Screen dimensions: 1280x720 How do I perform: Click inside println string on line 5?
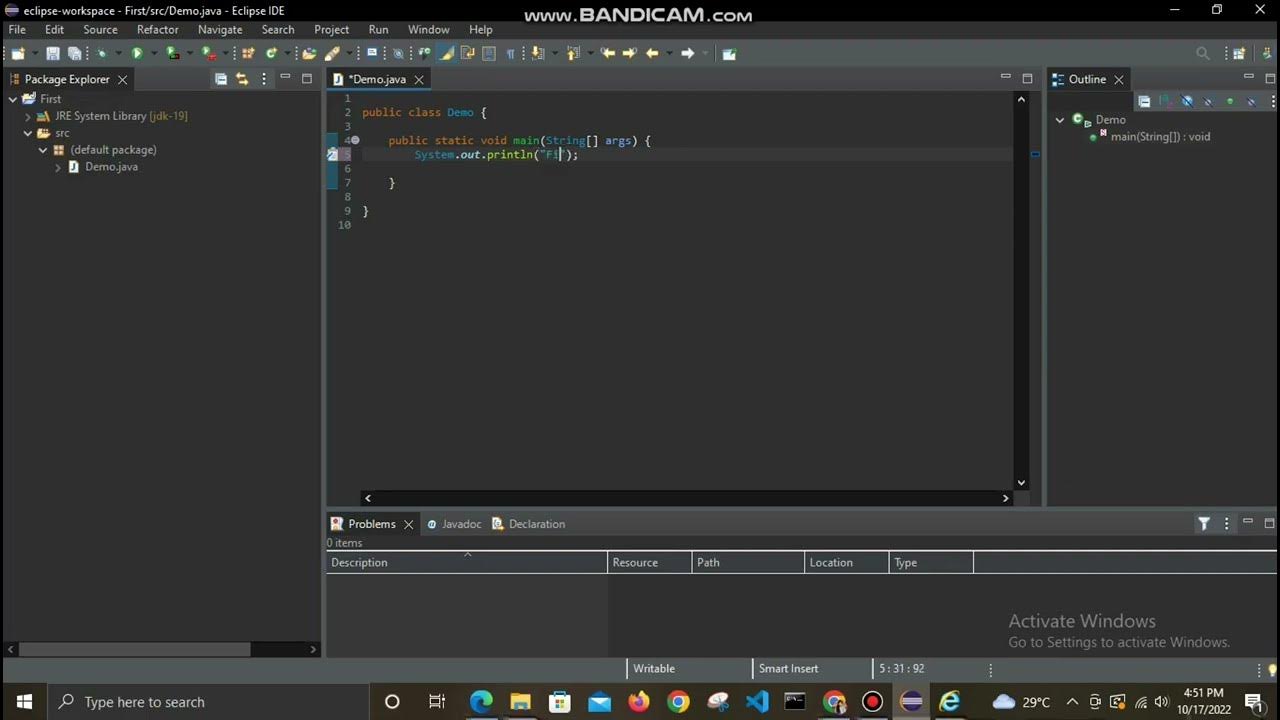[x=553, y=155]
